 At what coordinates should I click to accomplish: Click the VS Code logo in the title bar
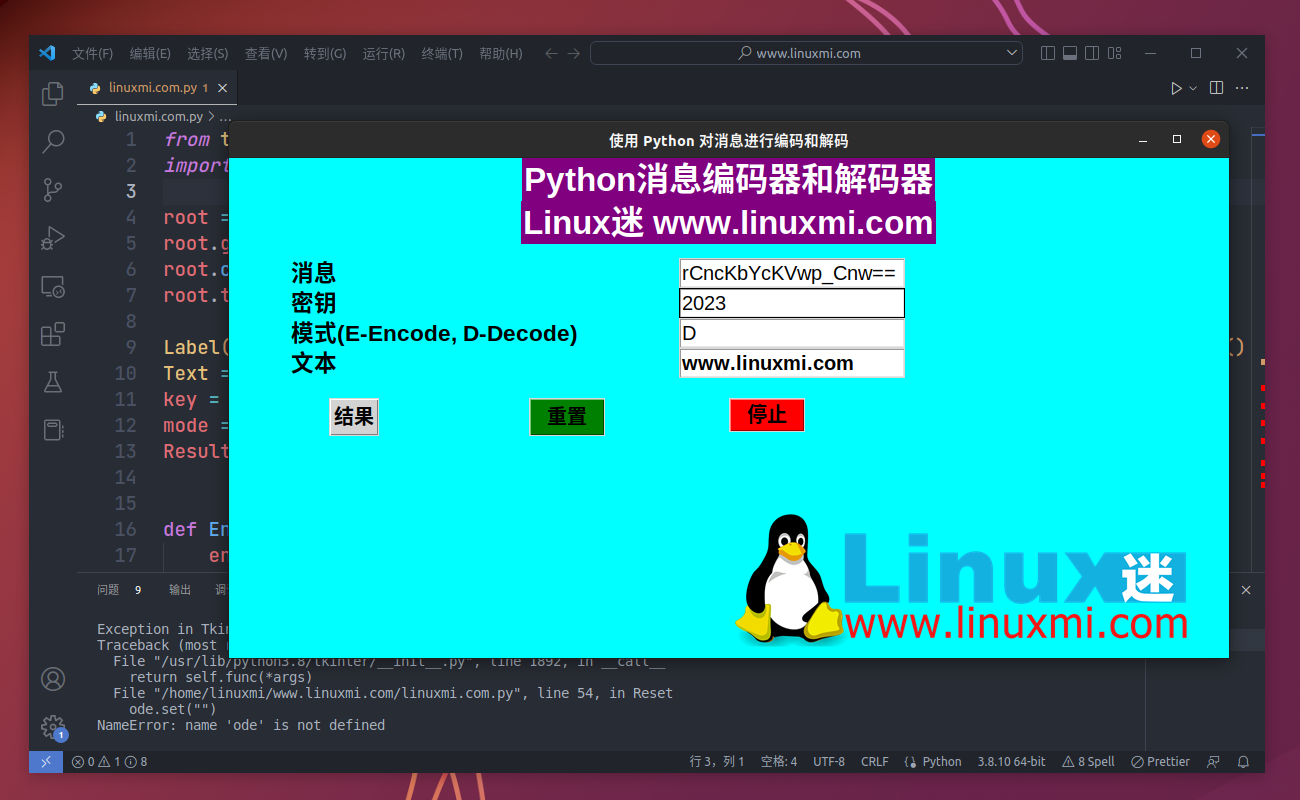[x=47, y=53]
